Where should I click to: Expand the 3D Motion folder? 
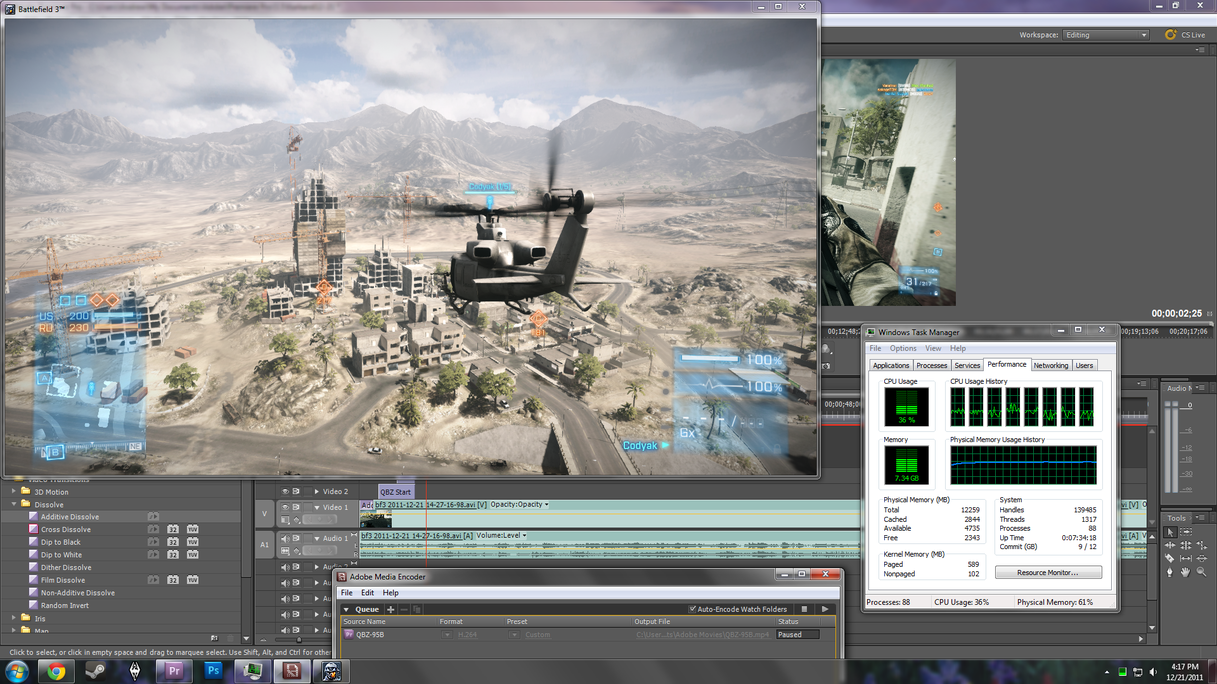point(14,492)
